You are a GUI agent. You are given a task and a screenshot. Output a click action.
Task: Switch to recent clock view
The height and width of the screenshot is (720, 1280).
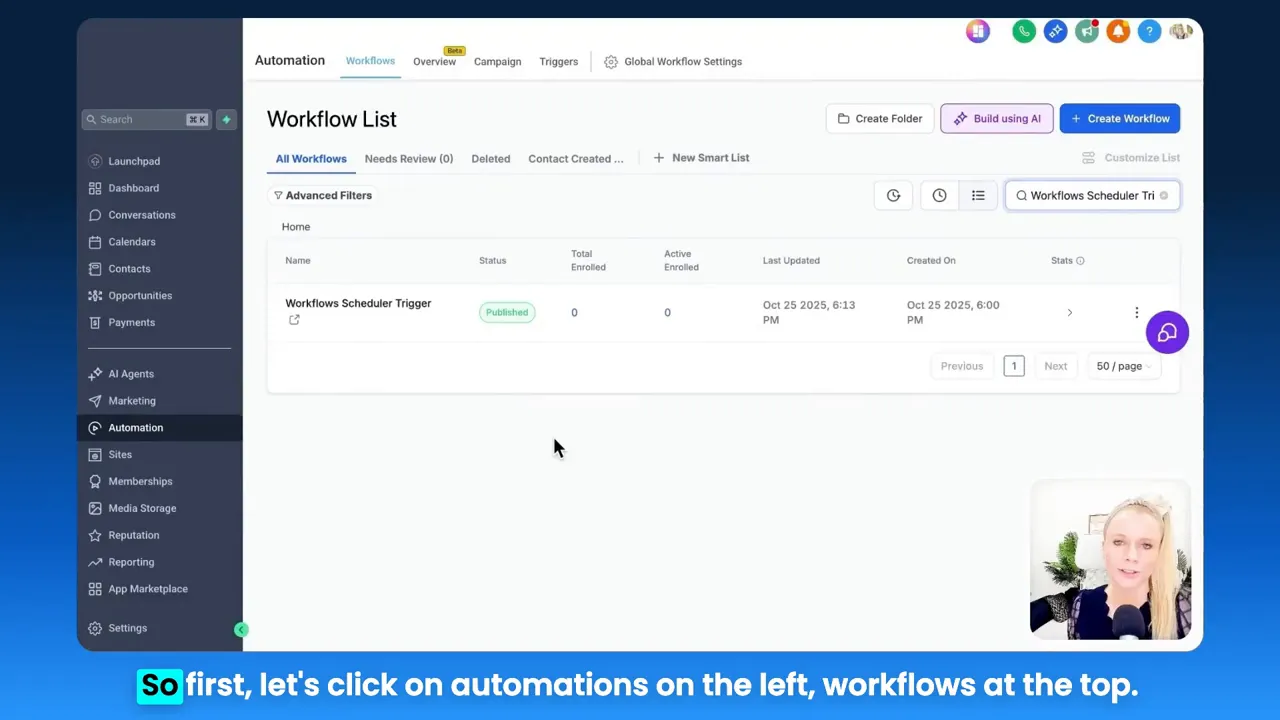point(939,195)
